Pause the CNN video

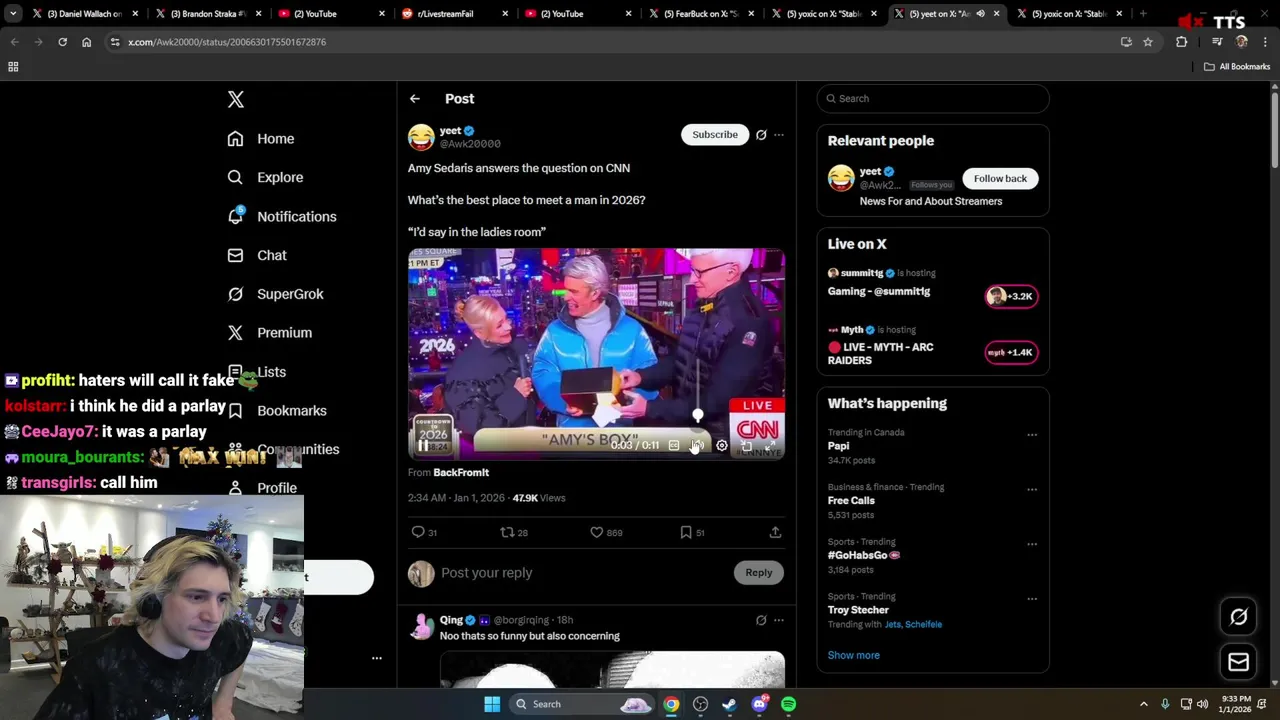(423, 446)
